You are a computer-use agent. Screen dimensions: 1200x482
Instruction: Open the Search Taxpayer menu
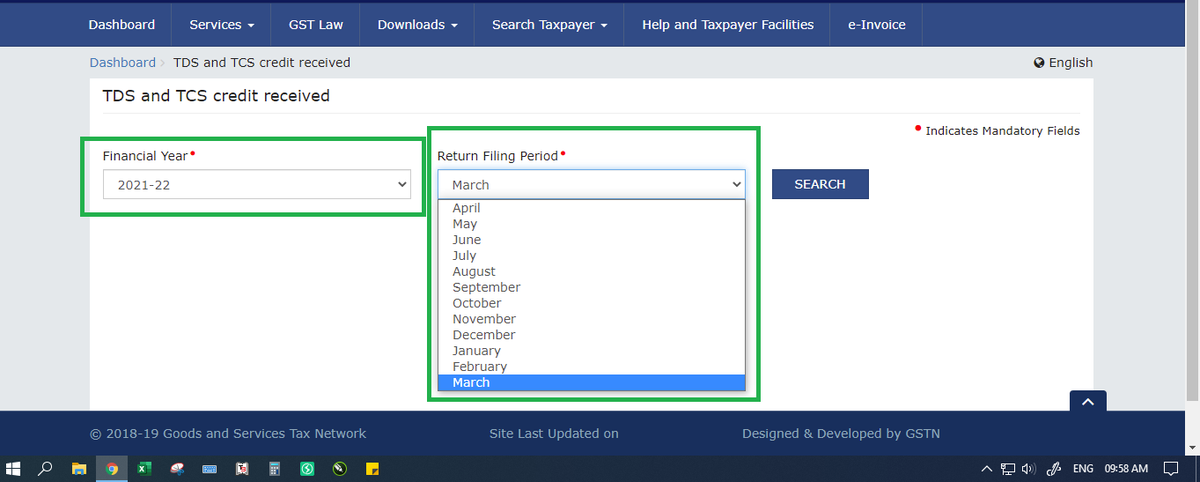[x=550, y=24]
